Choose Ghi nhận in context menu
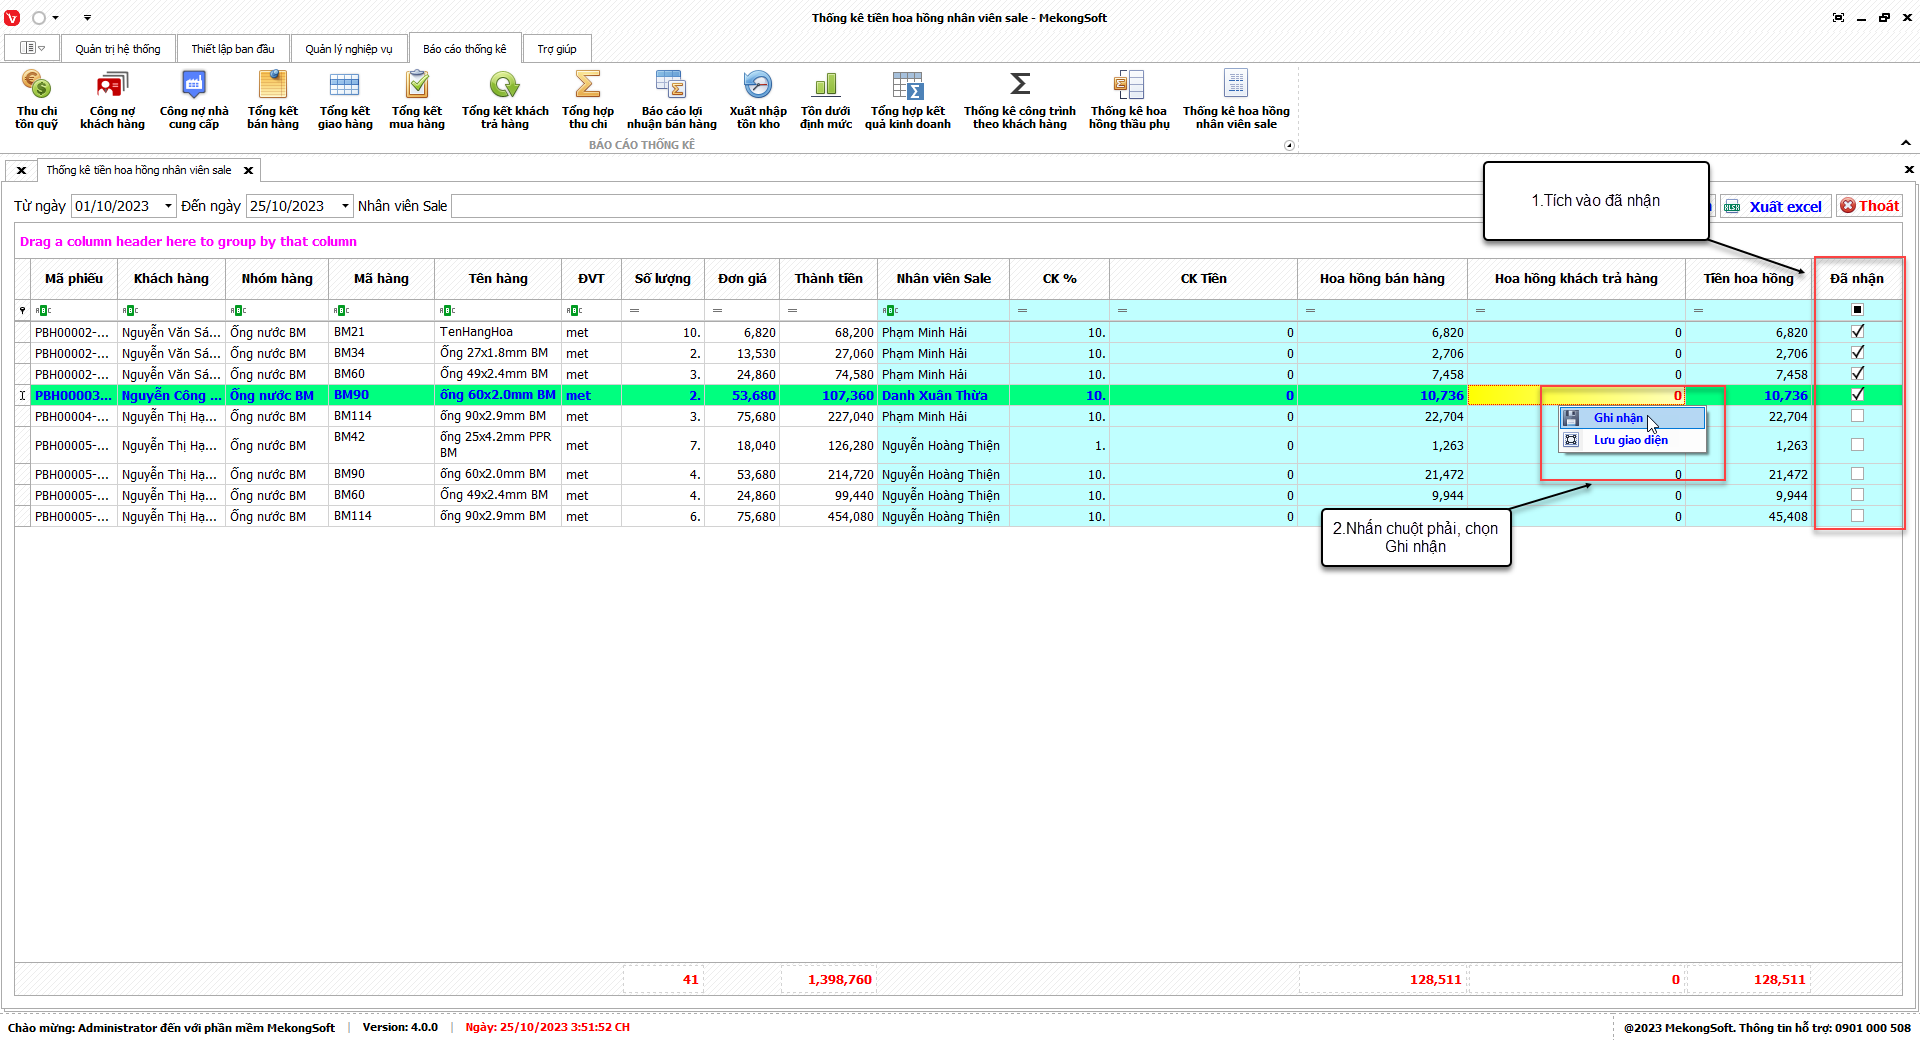1920x1040 pixels. click(1617, 418)
